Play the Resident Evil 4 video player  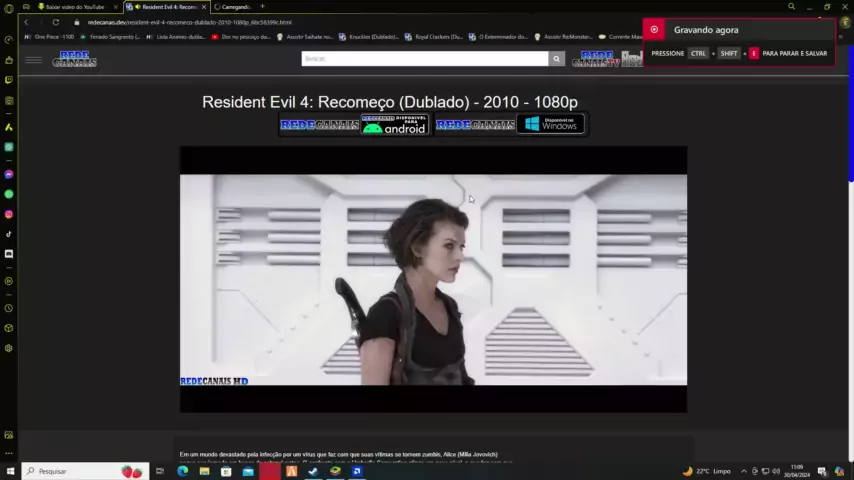point(433,279)
